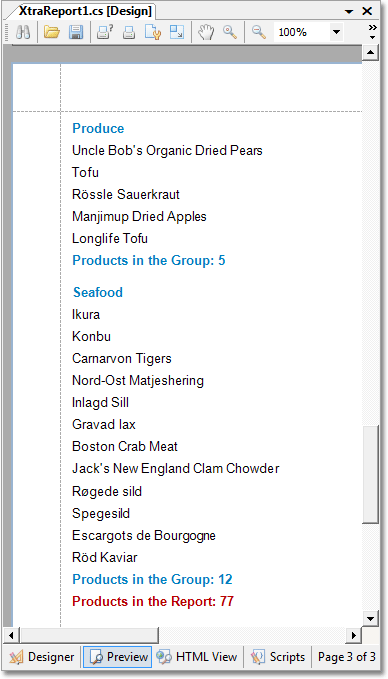
Task: Click the Zoom Out magnifier icon
Action: (259, 32)
